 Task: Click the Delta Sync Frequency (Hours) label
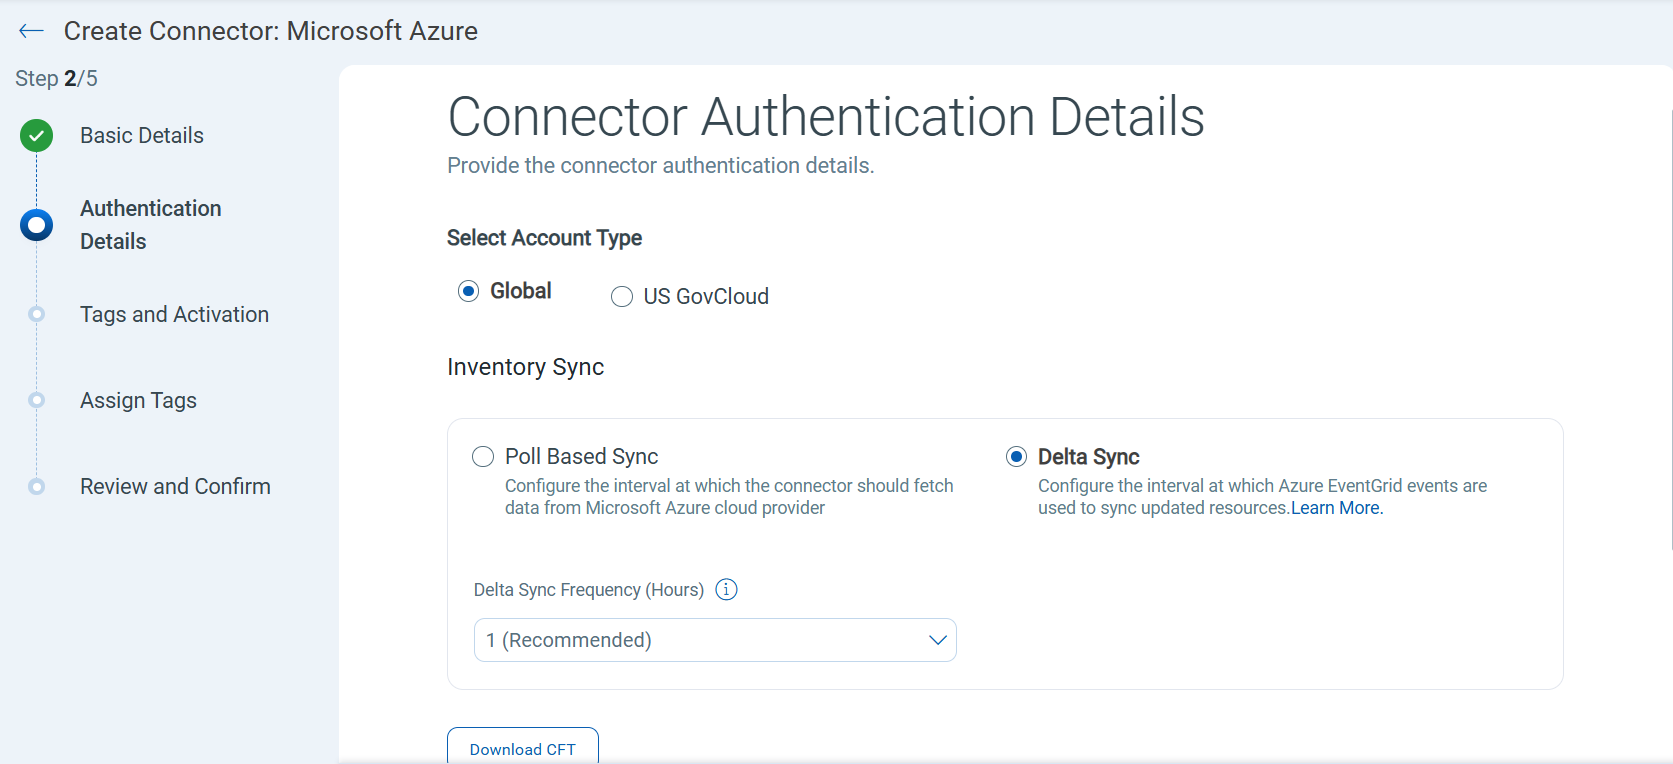(x=589, y=590)
